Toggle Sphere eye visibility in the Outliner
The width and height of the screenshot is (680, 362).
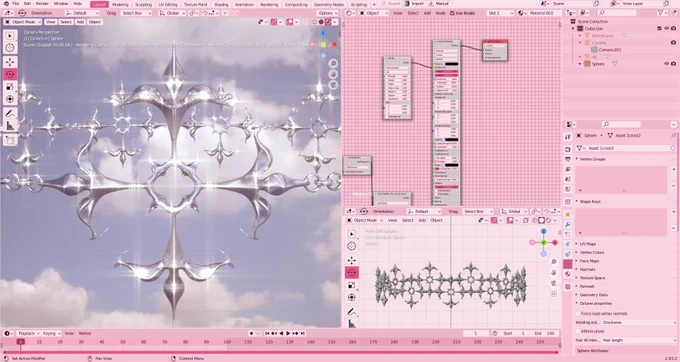point(667,64)
